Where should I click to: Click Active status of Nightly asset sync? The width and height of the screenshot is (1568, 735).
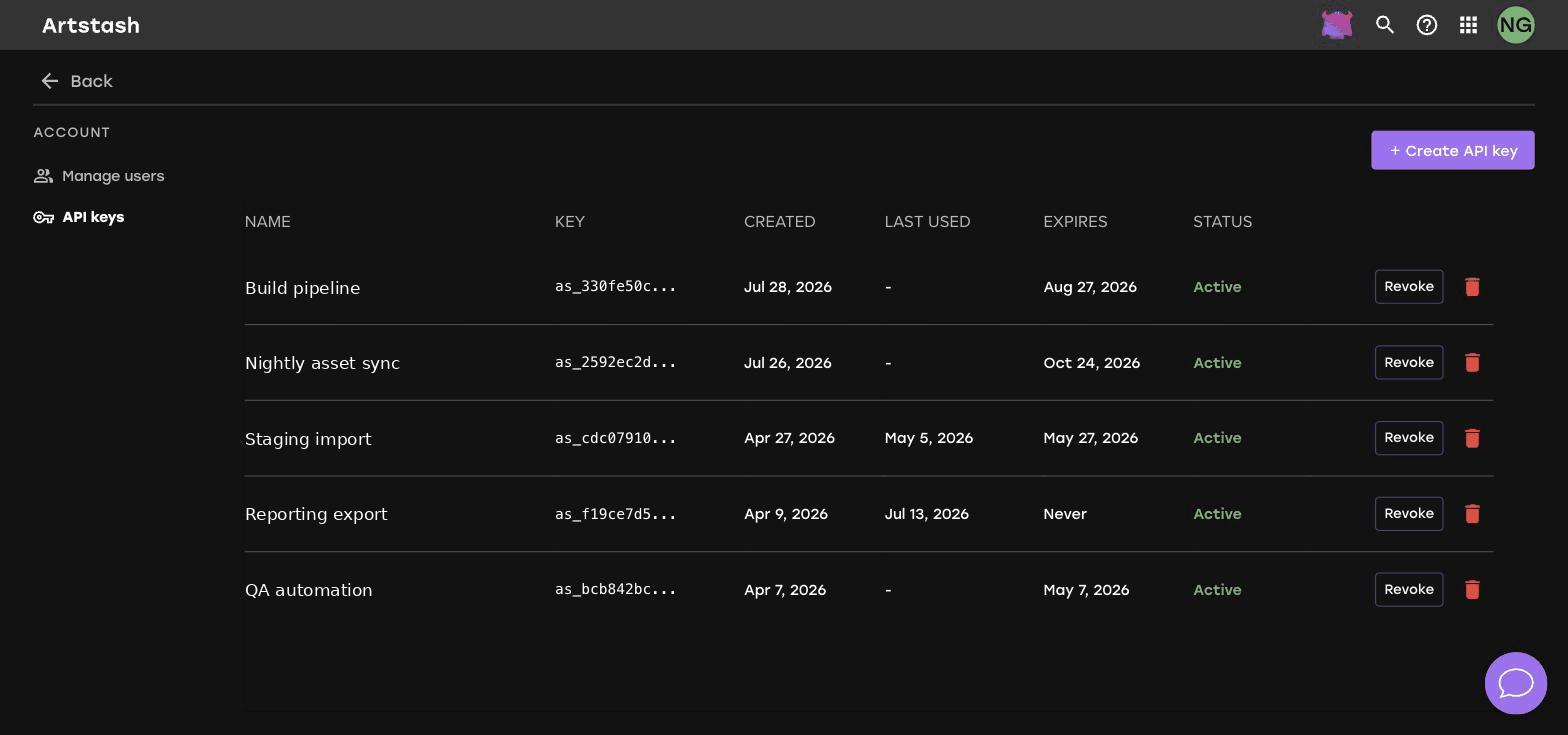pos(1217,363)
